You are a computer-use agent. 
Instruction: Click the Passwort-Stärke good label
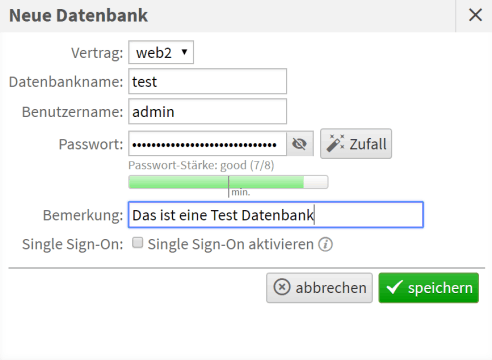(201, 165)
